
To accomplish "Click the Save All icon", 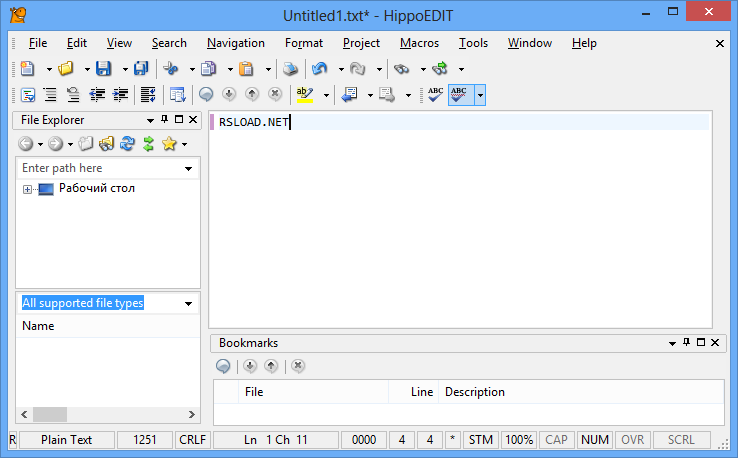I will coord(141,69).
